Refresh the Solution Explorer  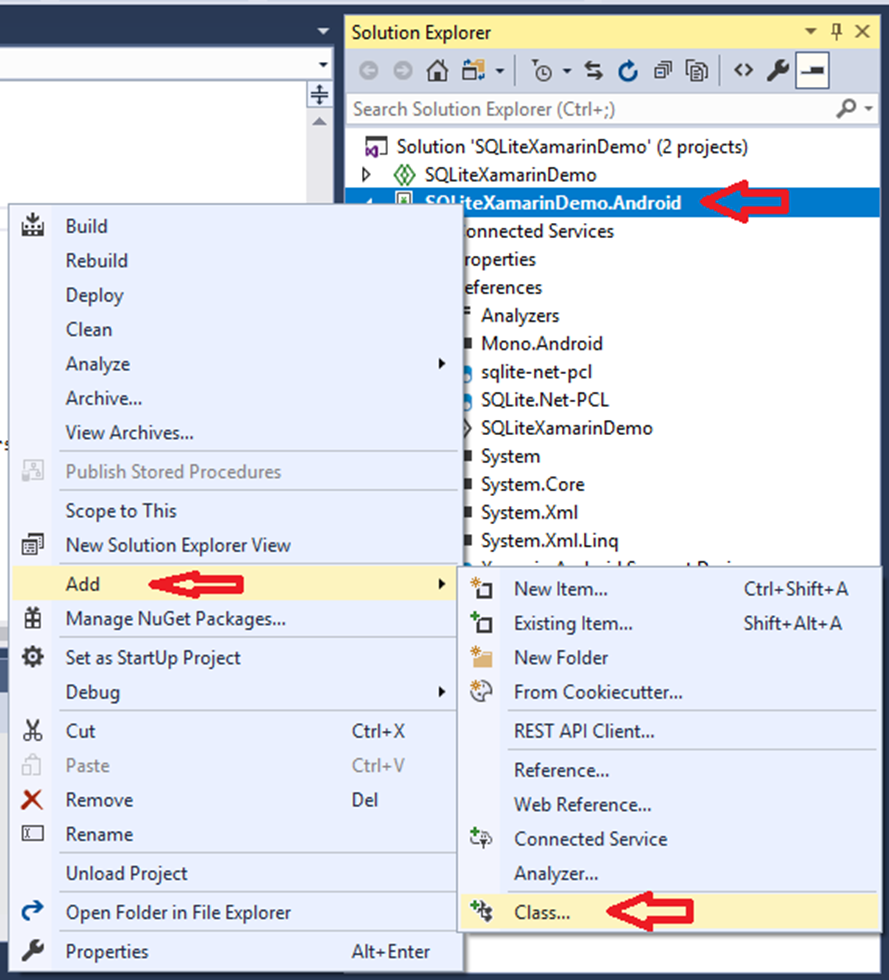(628, 71)
